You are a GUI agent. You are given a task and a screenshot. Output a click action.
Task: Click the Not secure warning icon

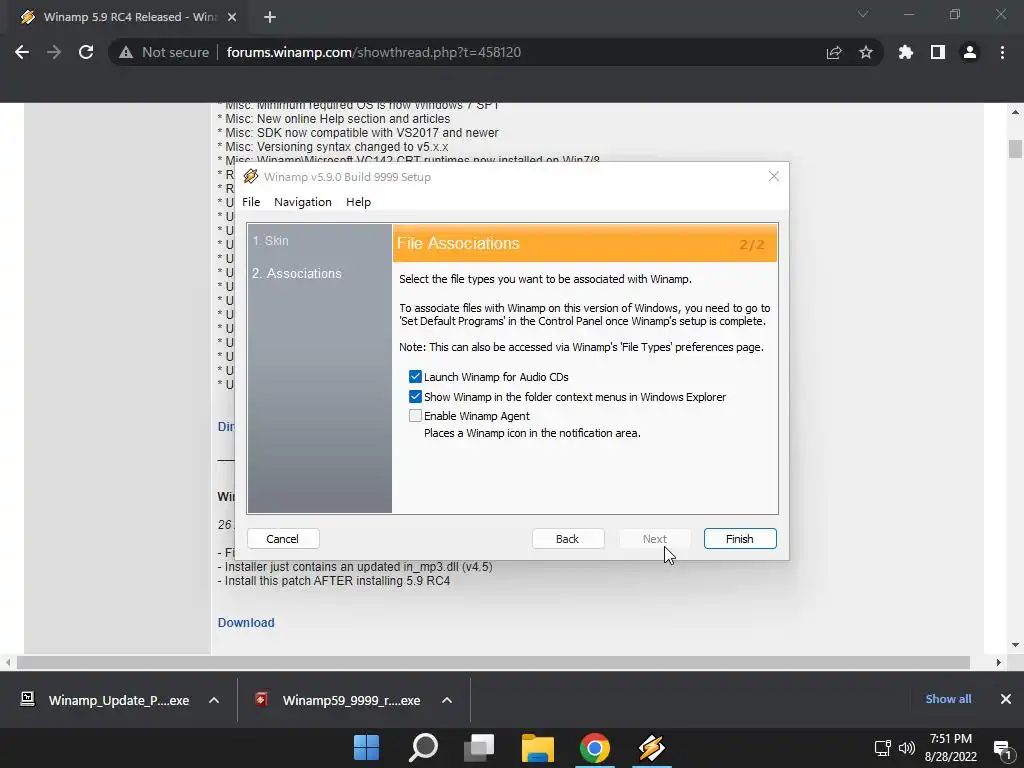(x=126, y=52)
